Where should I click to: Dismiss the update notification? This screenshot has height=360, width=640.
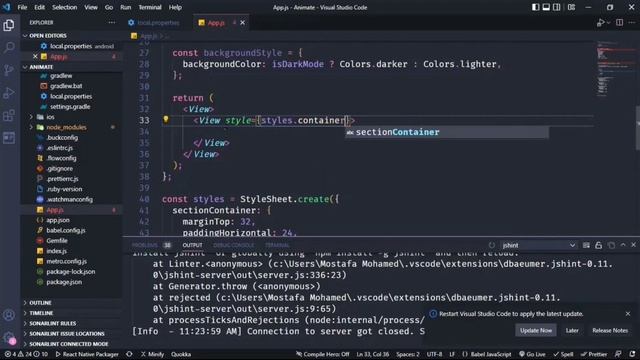click(x=628, y=314)
